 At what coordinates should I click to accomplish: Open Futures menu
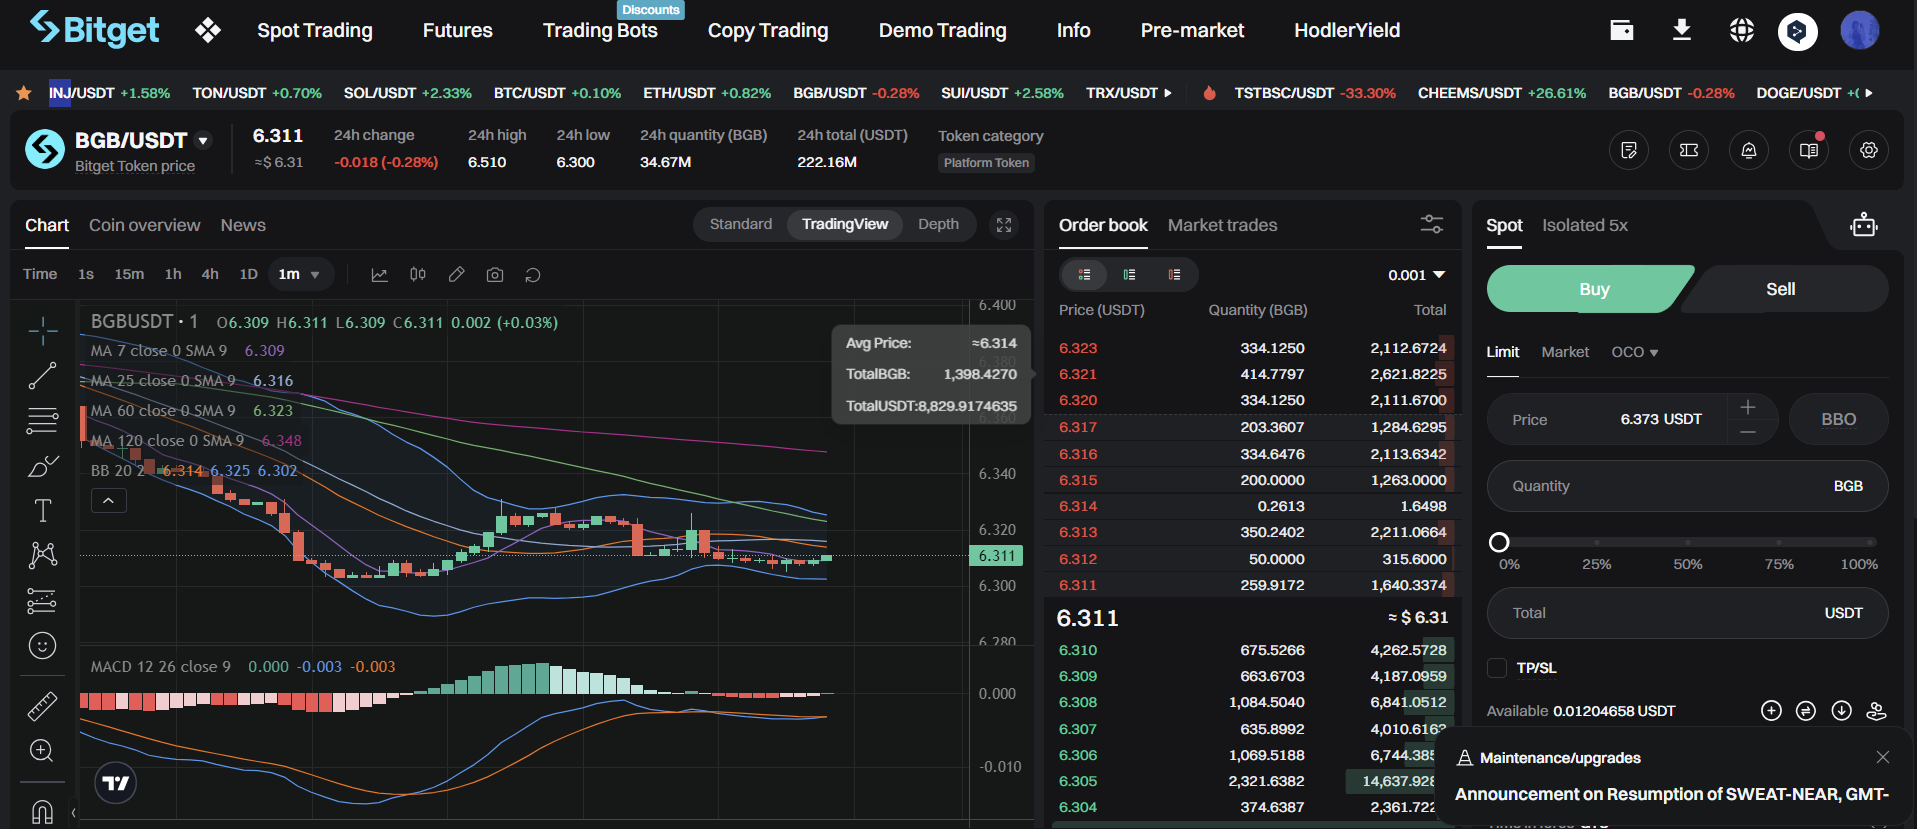(x=458, y=30)
